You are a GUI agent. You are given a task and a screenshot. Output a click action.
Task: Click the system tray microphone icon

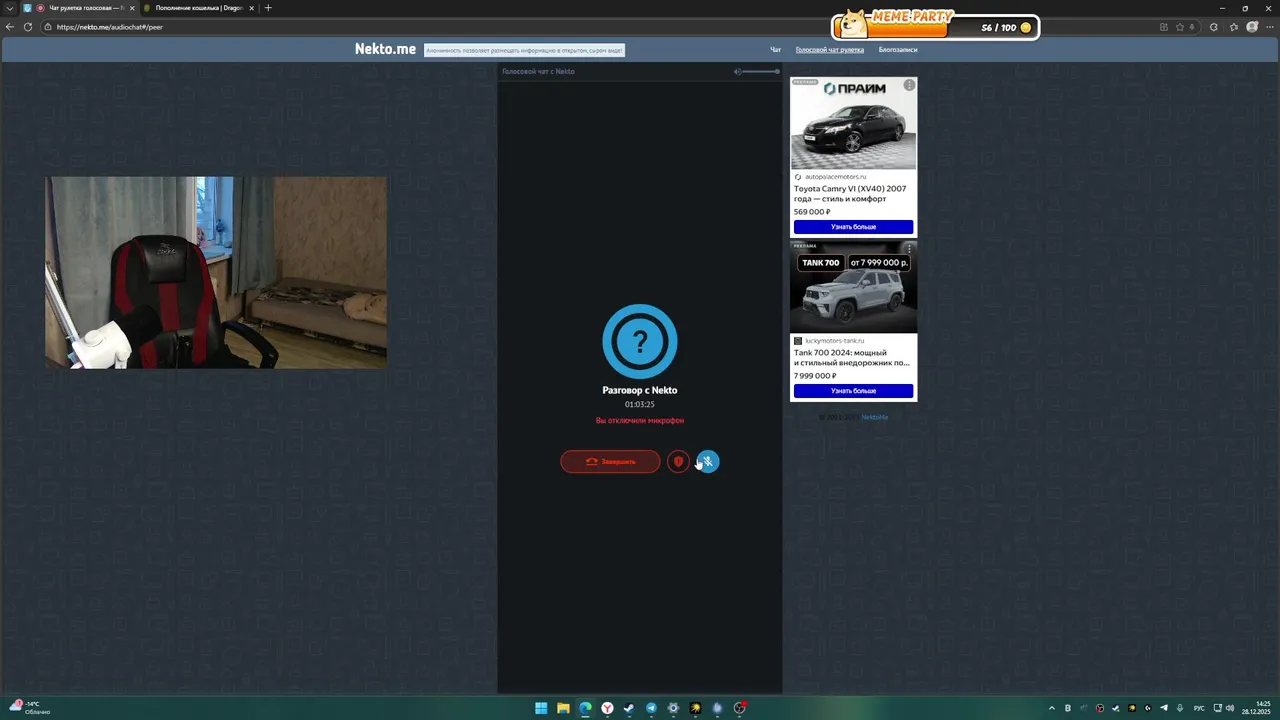1180,708
